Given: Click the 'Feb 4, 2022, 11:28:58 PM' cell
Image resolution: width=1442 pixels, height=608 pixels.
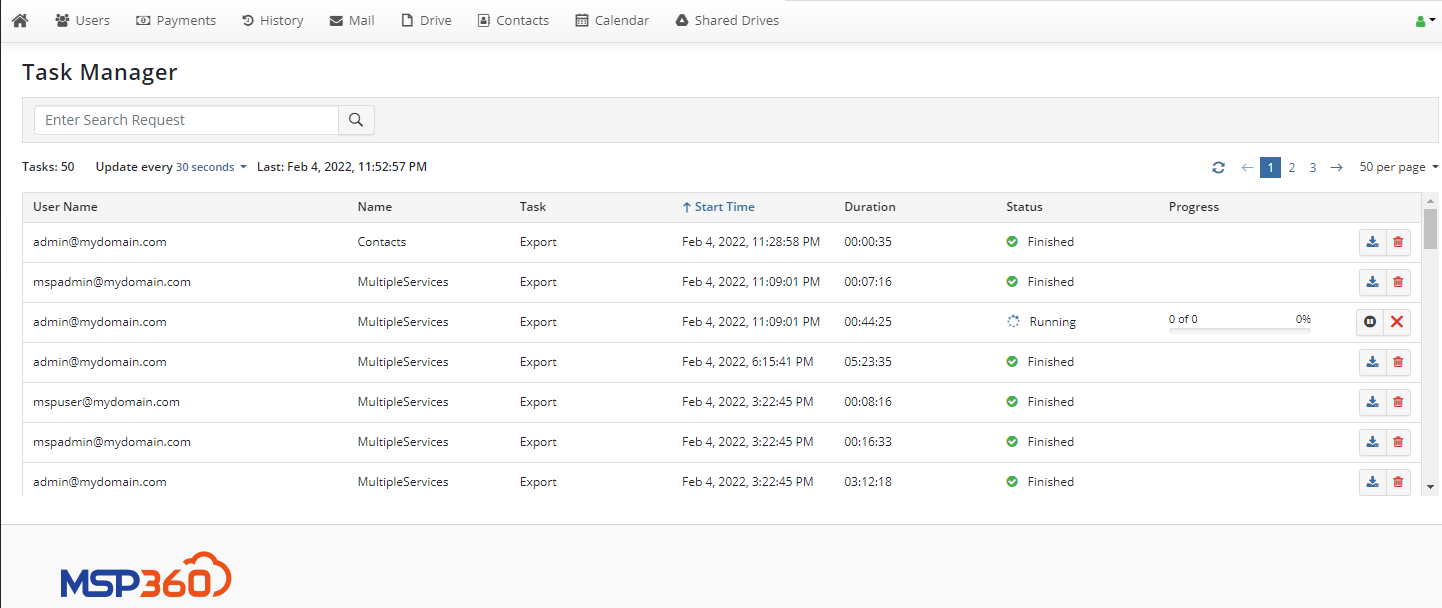Looking at the screenshot, I should click(x=751, y=242).
